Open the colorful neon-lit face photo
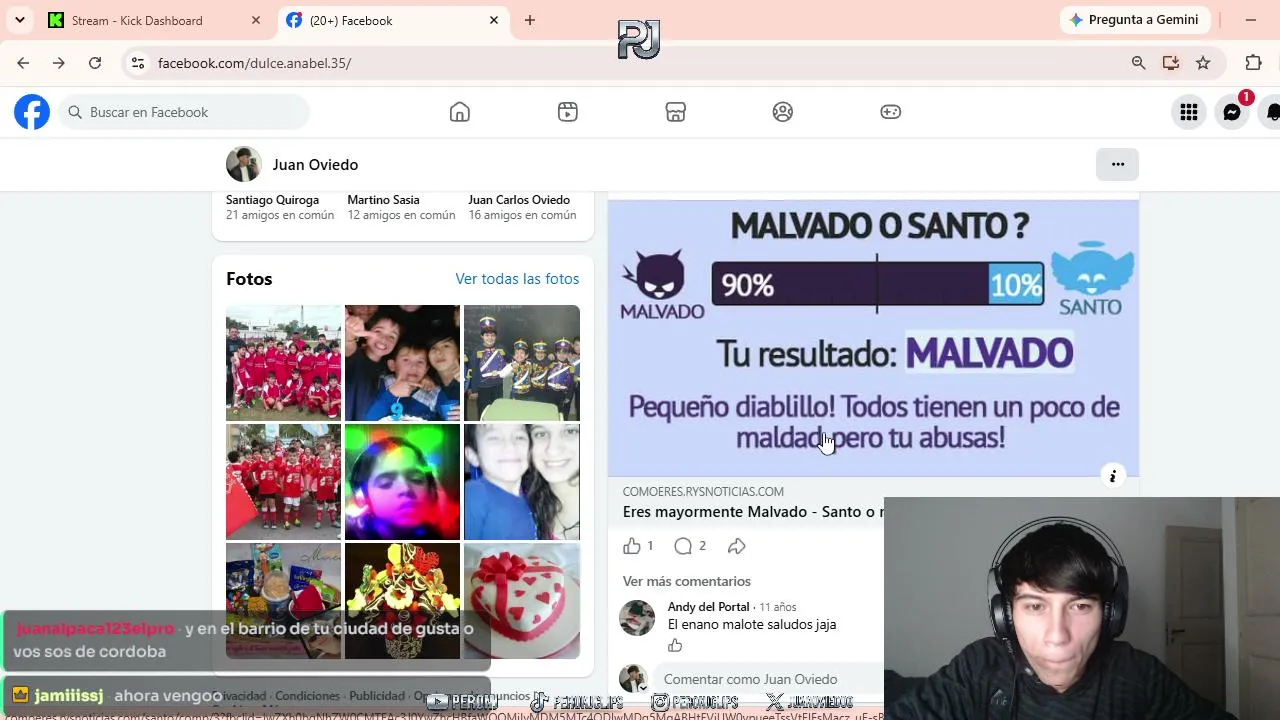 (402, 481)
